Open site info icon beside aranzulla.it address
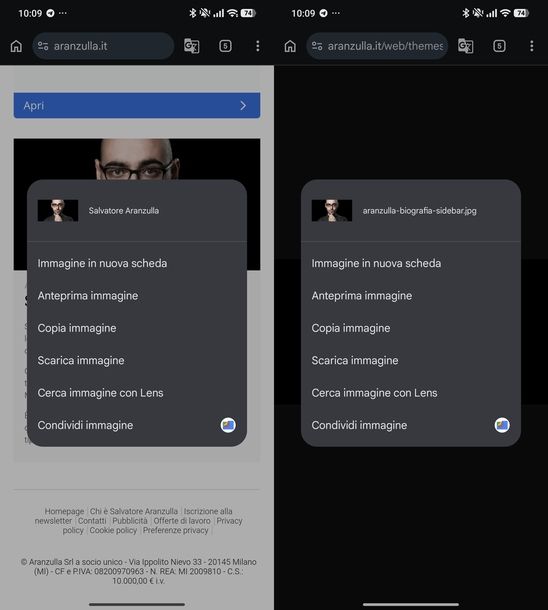This screenshot has height=610, width=548. (x=43, y=46)
